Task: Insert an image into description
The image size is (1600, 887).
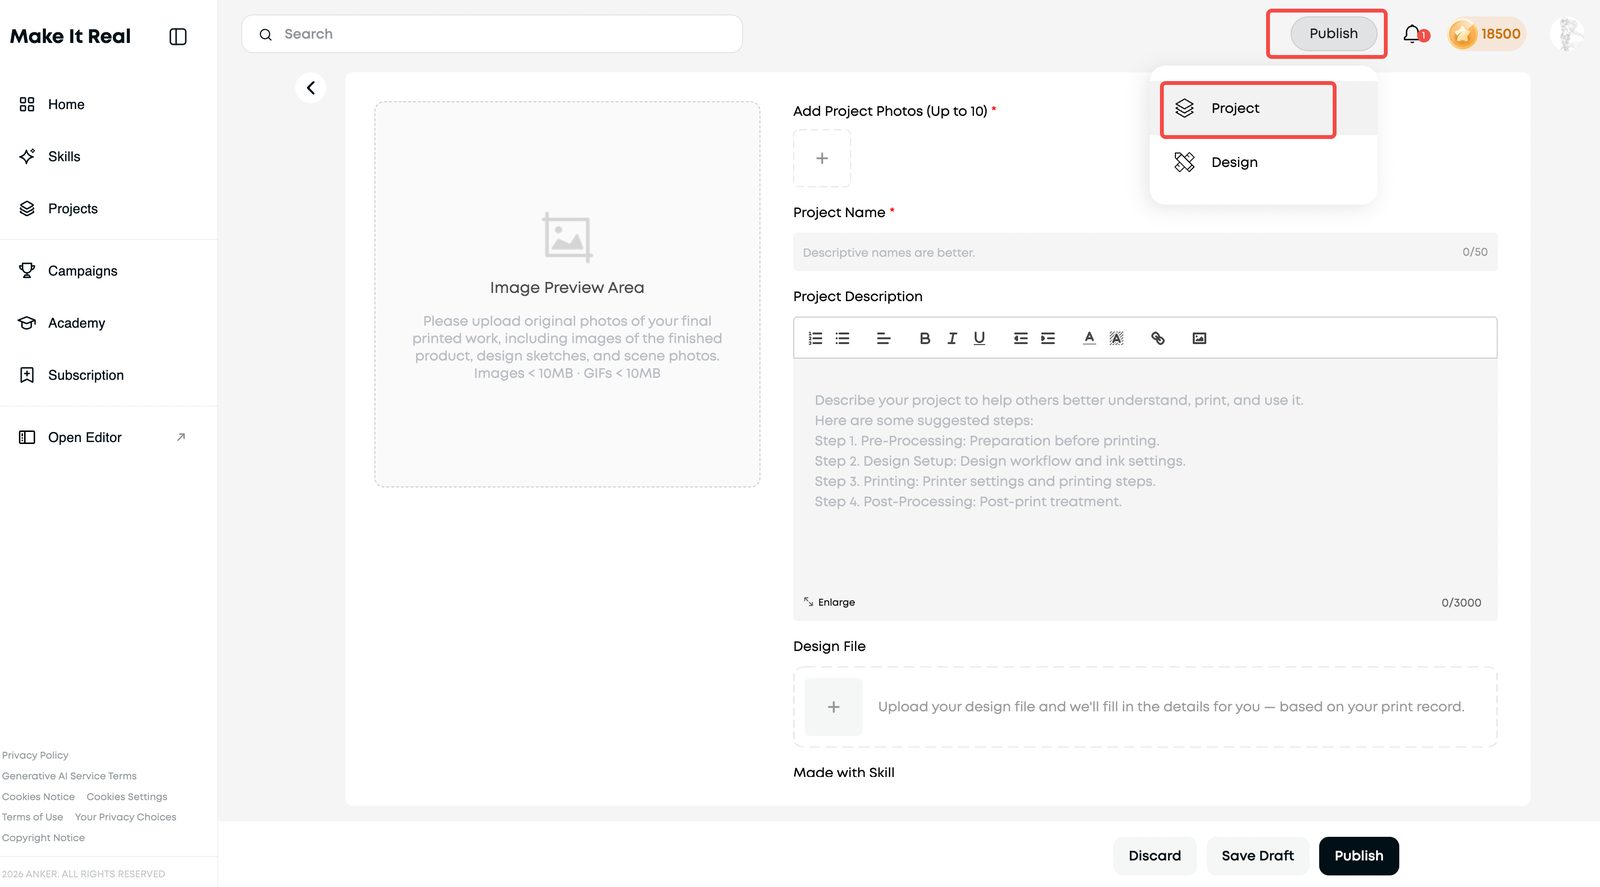Action: coord(1199,338)
